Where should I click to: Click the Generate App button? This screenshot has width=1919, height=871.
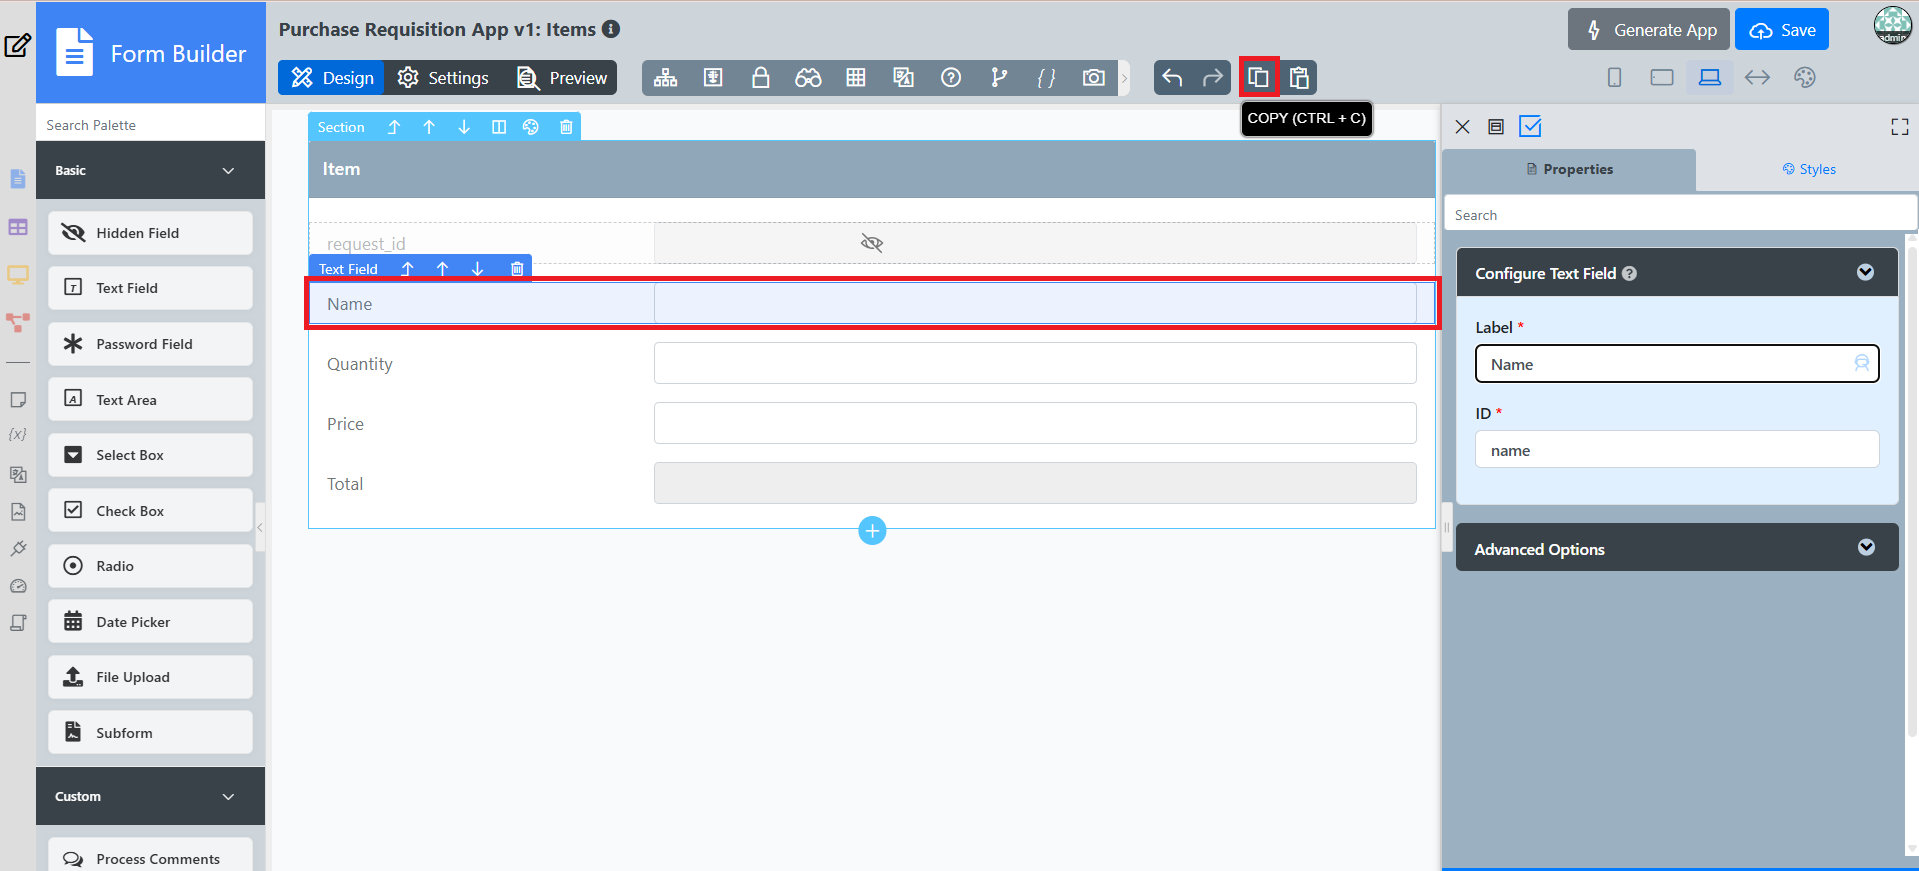point(1651,30)
